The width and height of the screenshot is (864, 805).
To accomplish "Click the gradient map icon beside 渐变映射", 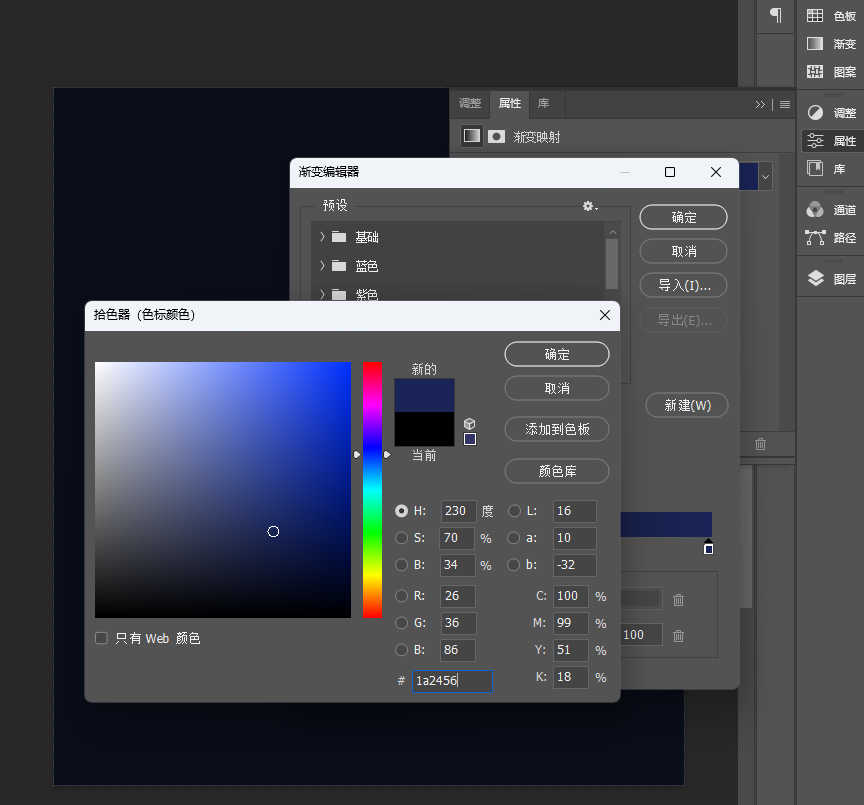I will pyautogui.click(x=472, y=136).
